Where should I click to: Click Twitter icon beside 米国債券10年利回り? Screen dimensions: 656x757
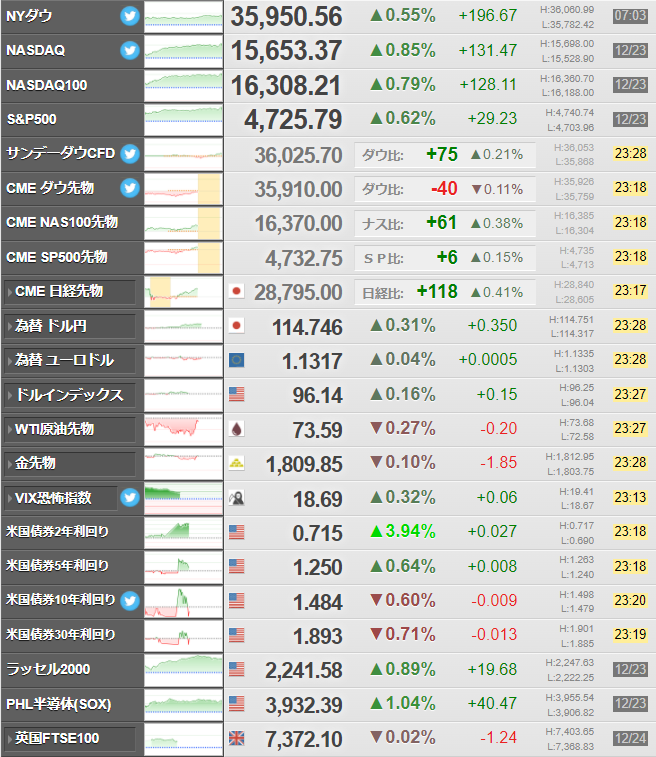[129, 601]
